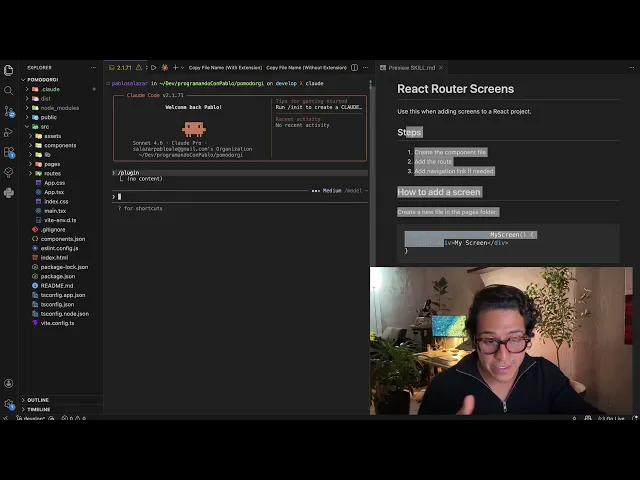This screenshot has height=480, width=640.
Task: Click Copy File Name (With Extension) button
Action: pyautogui.click(x=225, y=68)
